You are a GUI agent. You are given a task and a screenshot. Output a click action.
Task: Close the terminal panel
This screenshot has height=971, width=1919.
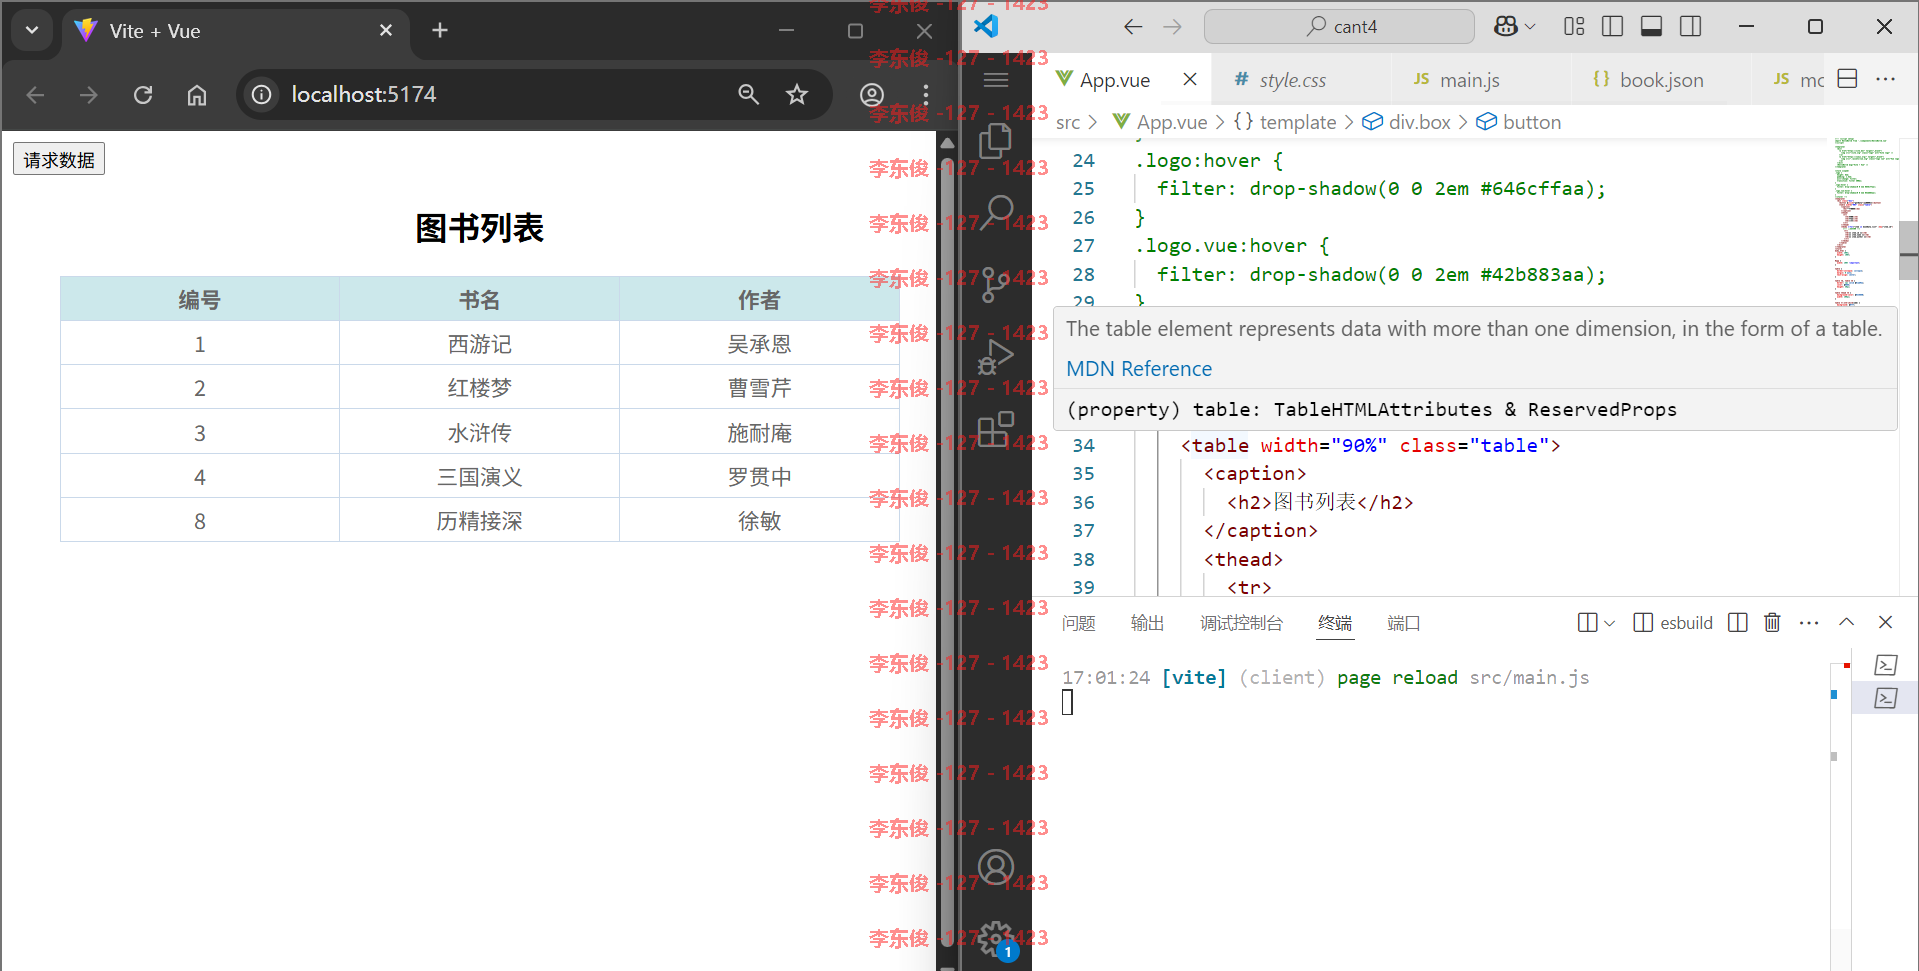pos(1886,623)
